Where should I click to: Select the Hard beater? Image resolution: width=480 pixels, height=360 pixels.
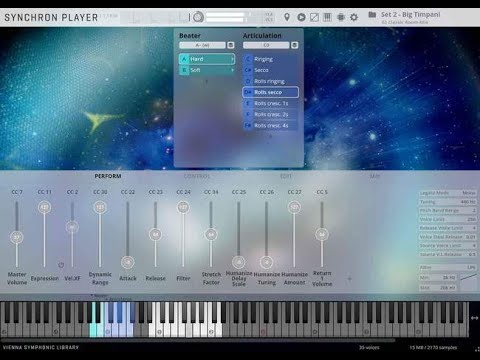click(x=207, y=59)
